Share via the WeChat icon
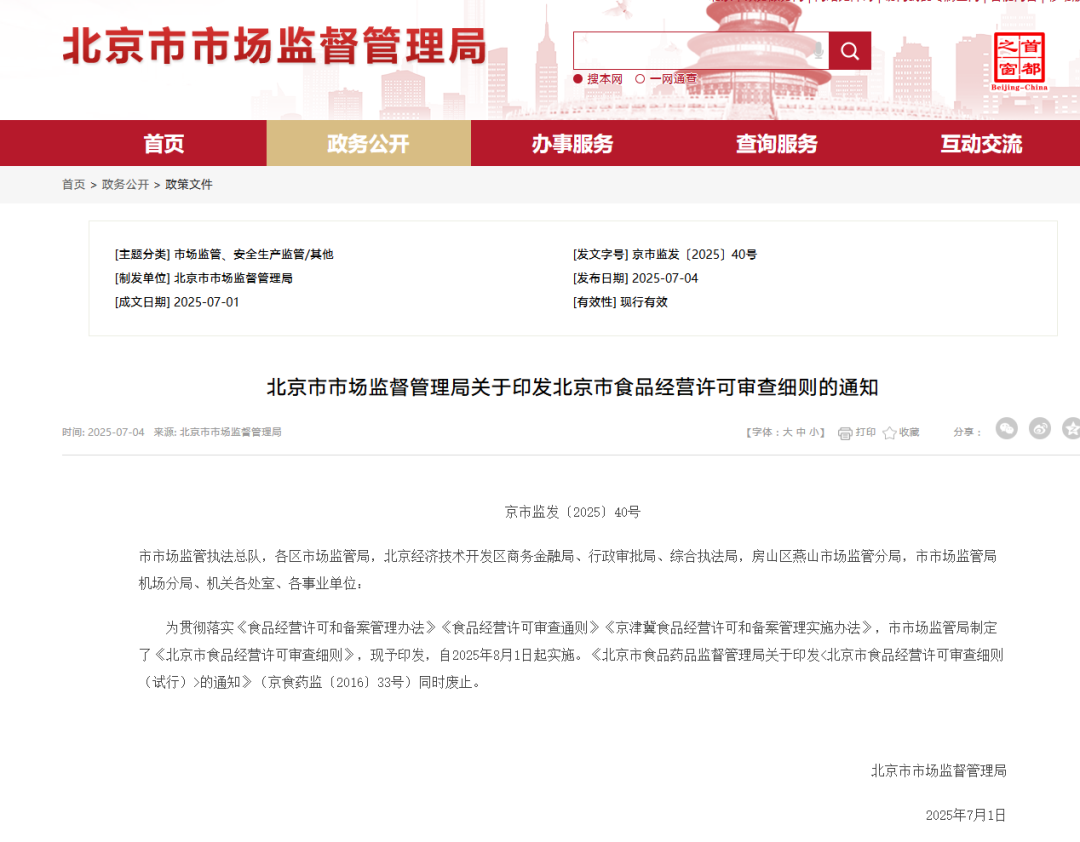1080x842 pixels. pos(1006,429)
